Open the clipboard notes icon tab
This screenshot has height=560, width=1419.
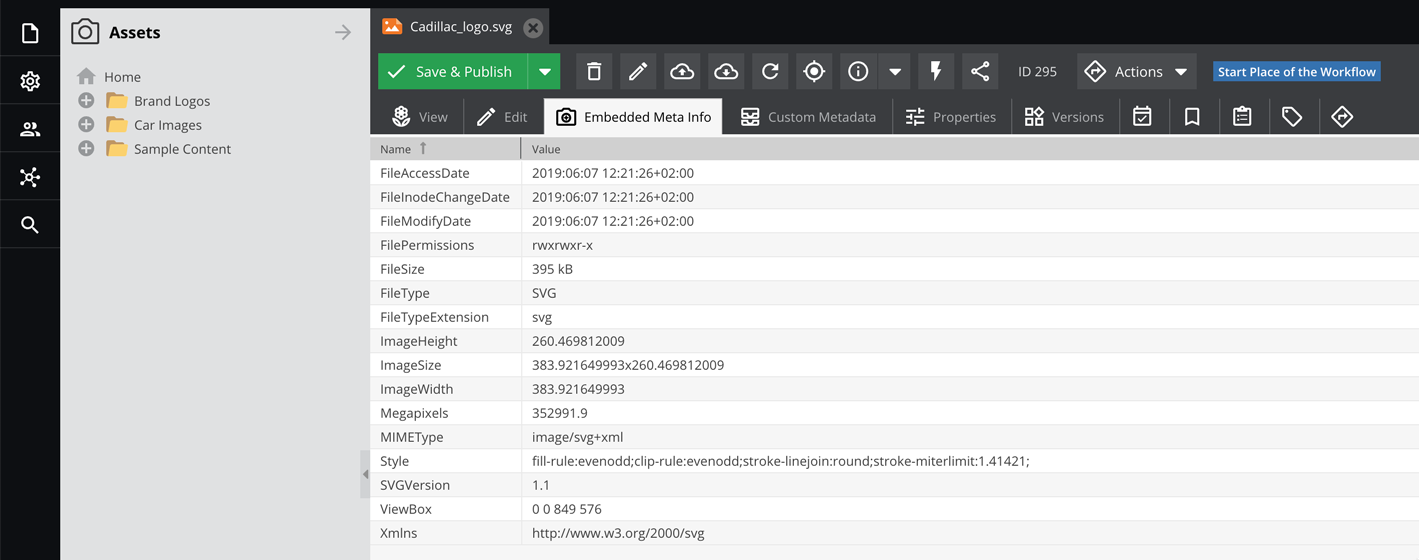click(x=1242, y=117)
